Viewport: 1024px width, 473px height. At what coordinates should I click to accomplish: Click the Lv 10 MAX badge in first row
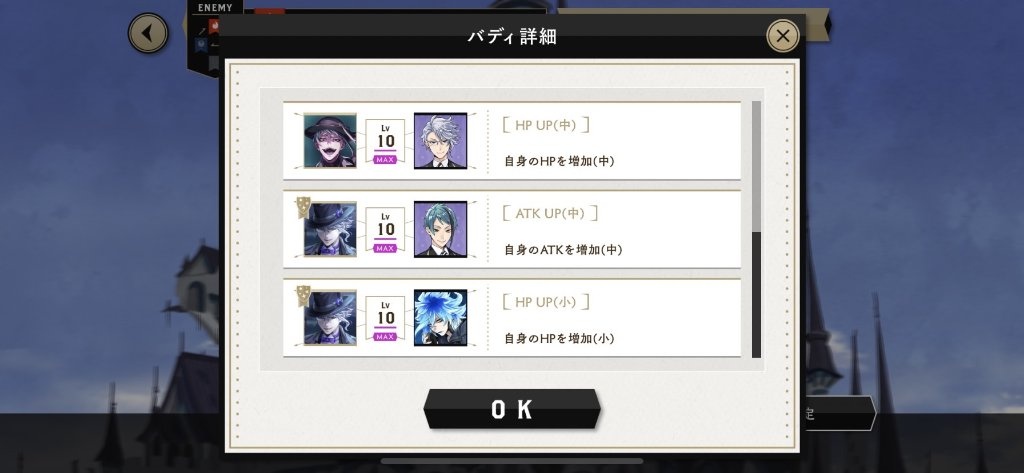(x=385, y=141)
